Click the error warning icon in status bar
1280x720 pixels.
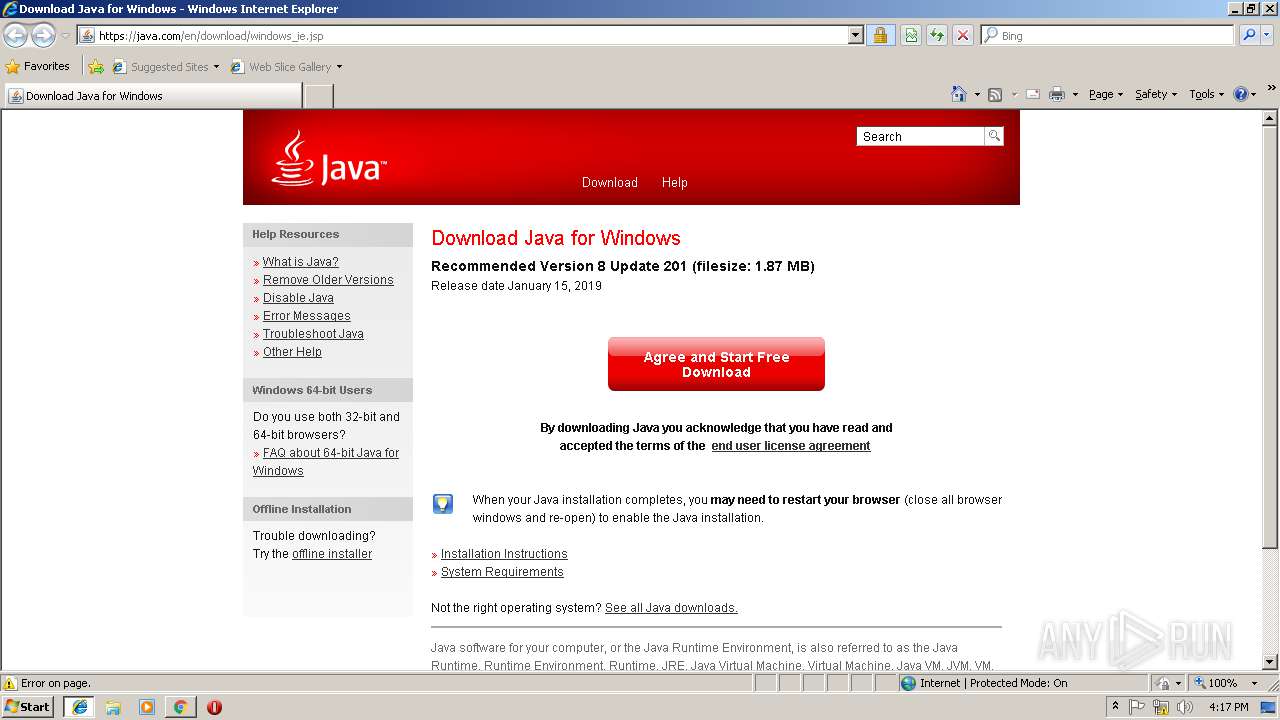pos(10,683)
